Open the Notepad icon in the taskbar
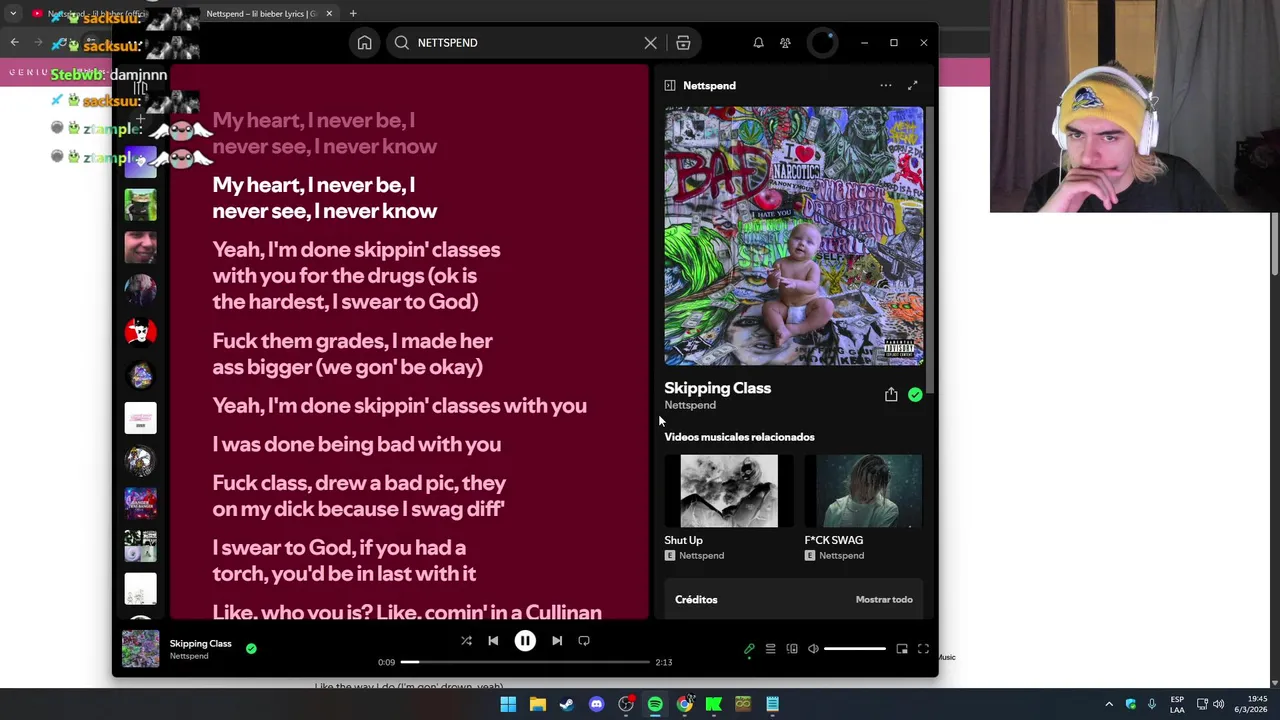The image size is (1280, 720). [x=772, y=704]
